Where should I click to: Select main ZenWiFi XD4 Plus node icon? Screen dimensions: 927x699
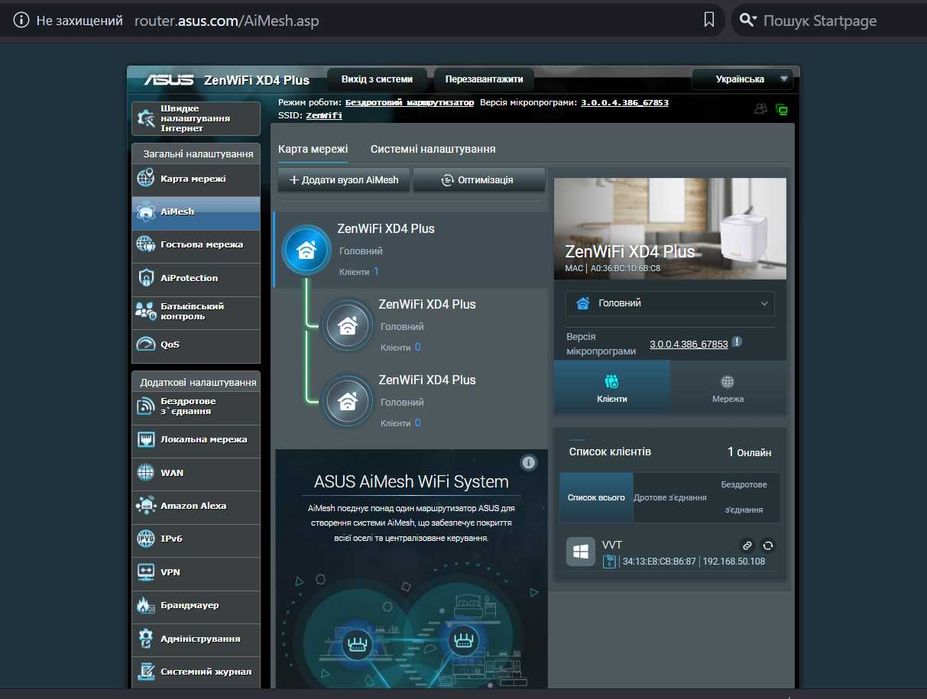[x=306, y=250]
